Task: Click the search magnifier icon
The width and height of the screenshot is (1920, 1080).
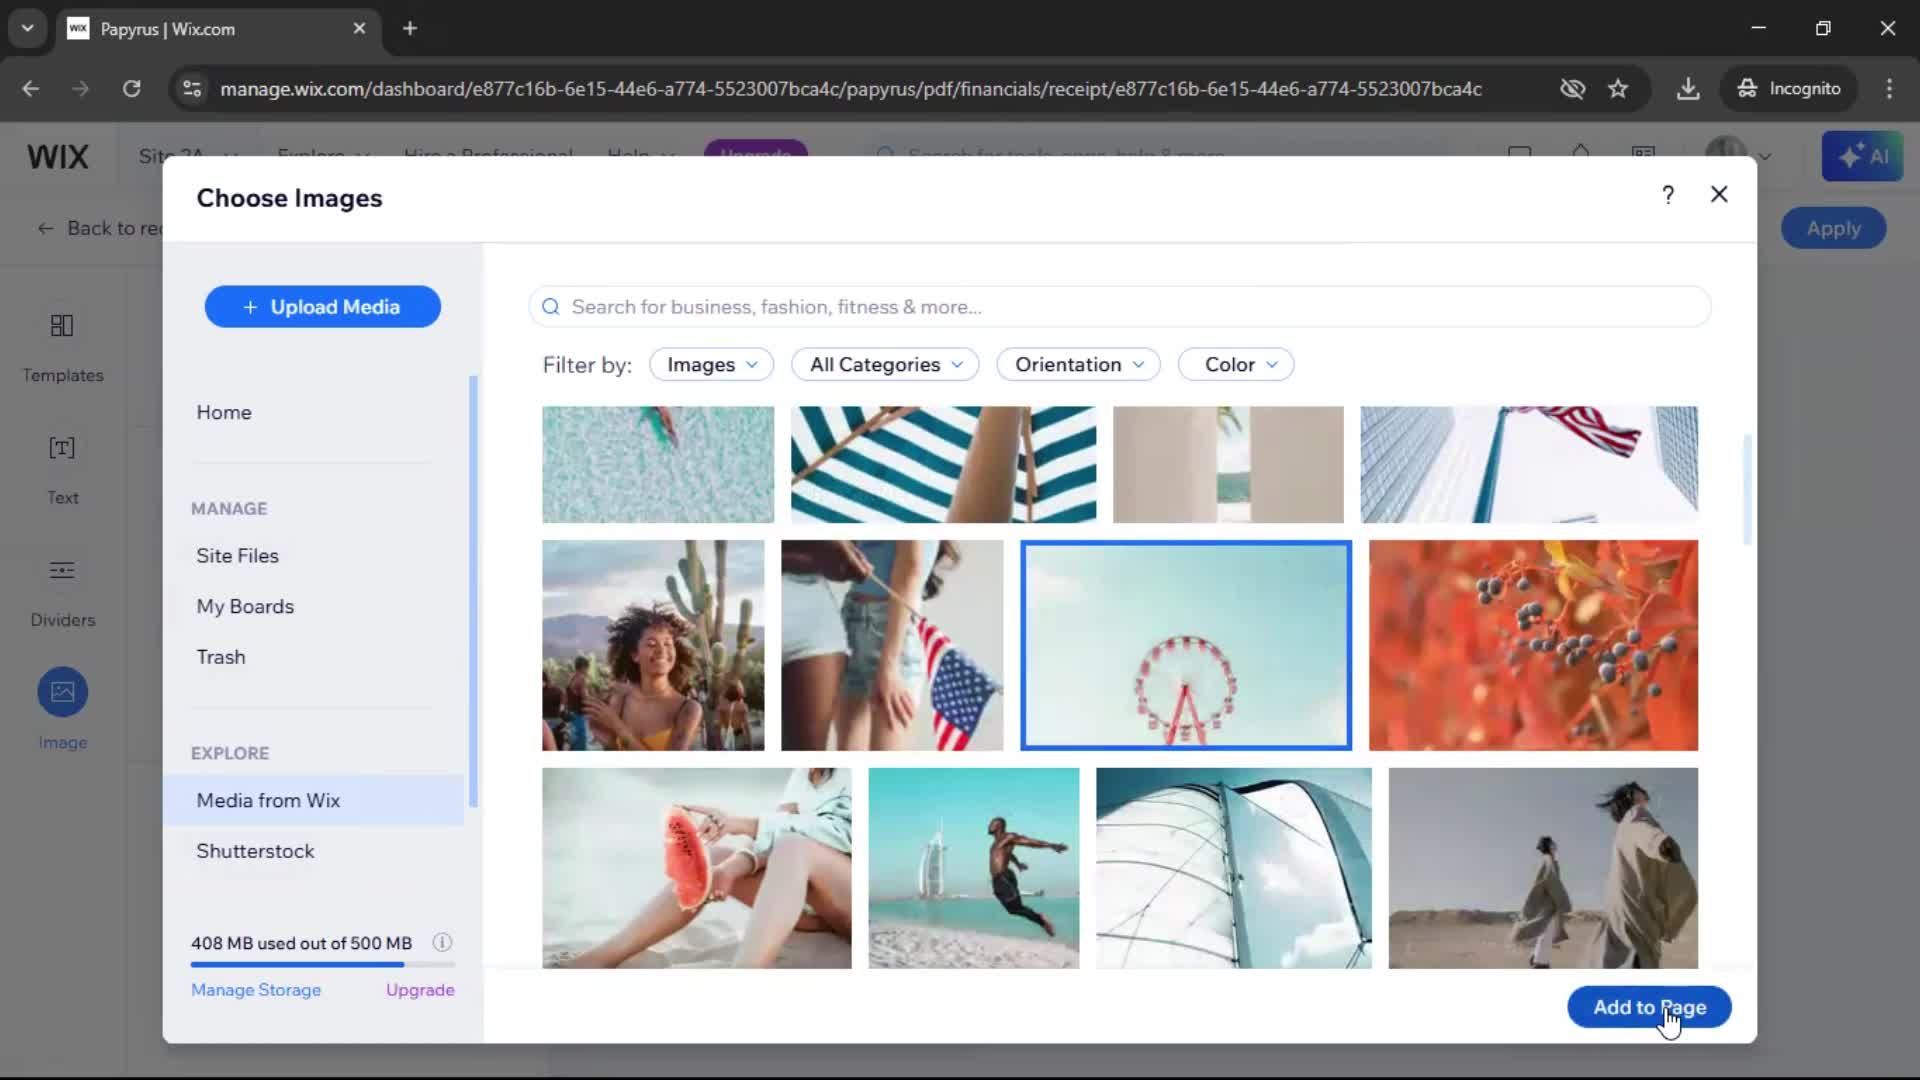Action: click(551, 307)
